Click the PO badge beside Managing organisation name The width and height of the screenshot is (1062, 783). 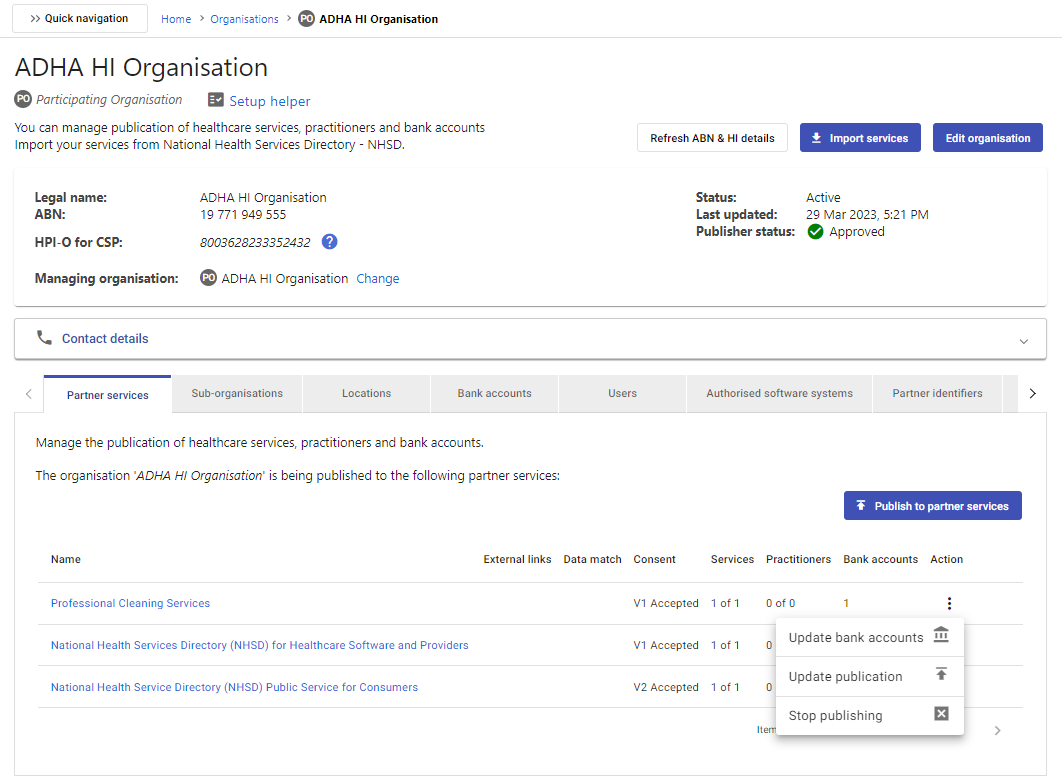point(208,278)
